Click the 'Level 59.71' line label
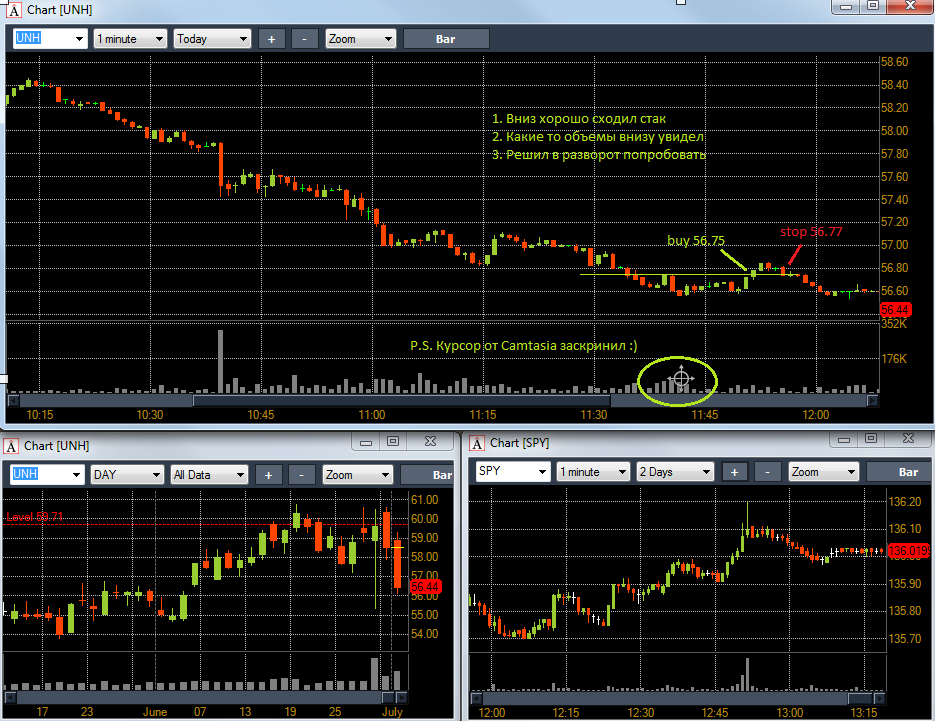This screenshot has height=721, width=935. tap(35, 516)
